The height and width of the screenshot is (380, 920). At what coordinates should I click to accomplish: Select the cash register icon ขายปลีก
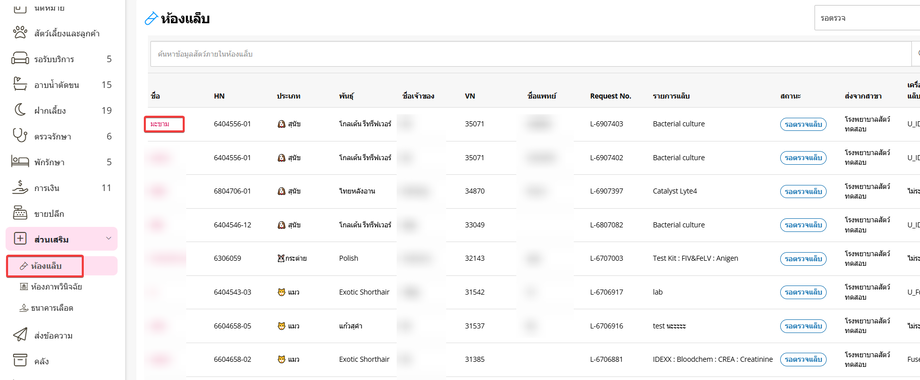[20, 213]
